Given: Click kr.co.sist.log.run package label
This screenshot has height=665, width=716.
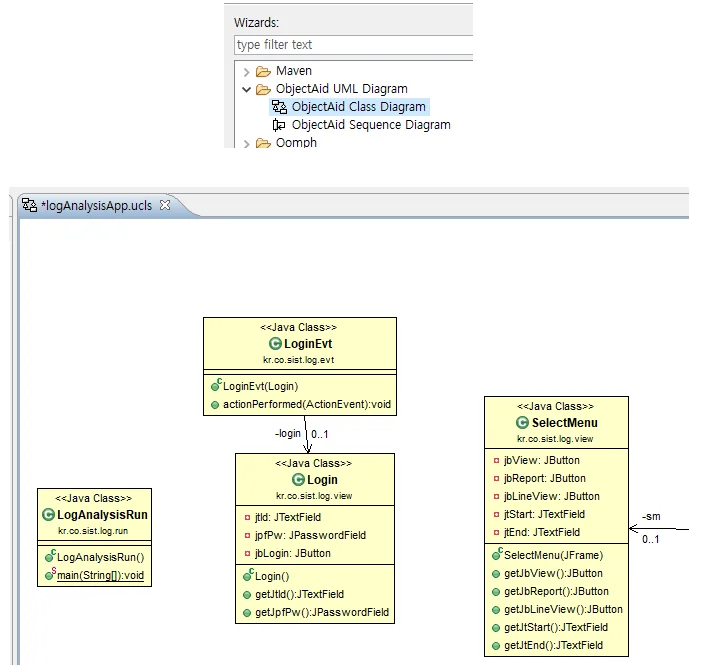Looking at the screenshot, I should (93, 531).
